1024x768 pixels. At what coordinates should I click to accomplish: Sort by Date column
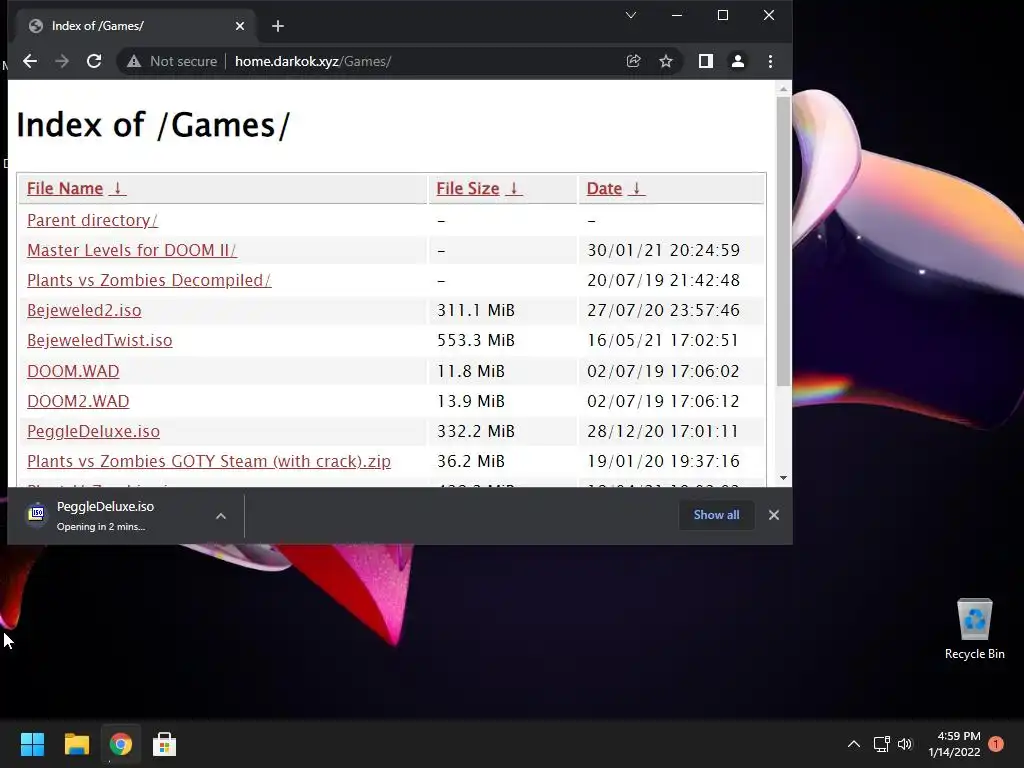point(604,189)
